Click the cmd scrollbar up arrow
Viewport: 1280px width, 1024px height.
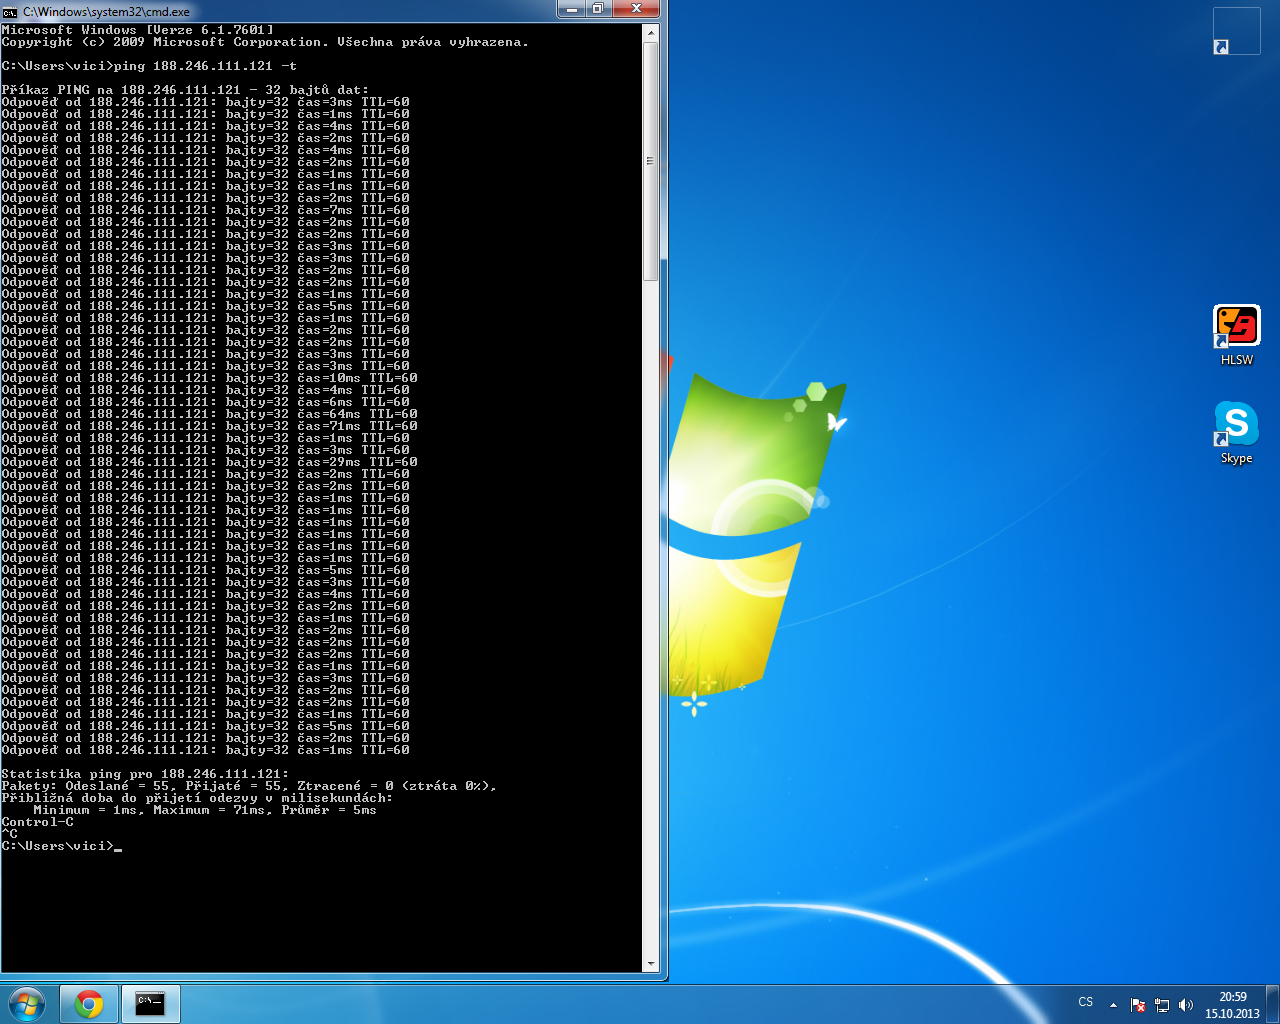tap(651, 32)
